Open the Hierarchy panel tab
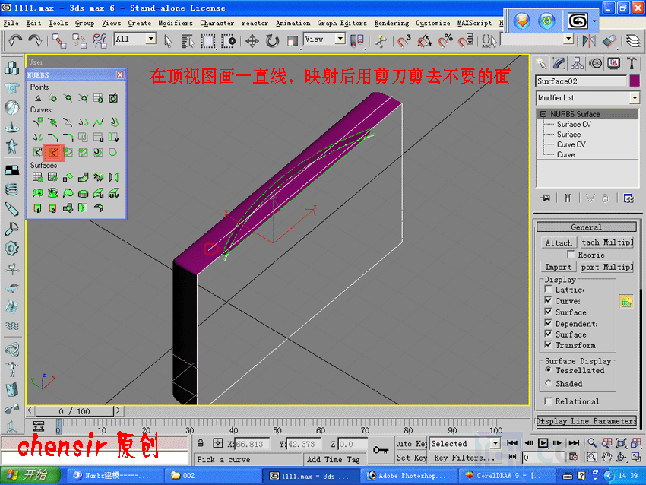Image resolution: width=646 pixels, height=485 pixels. tap(577, 63)
